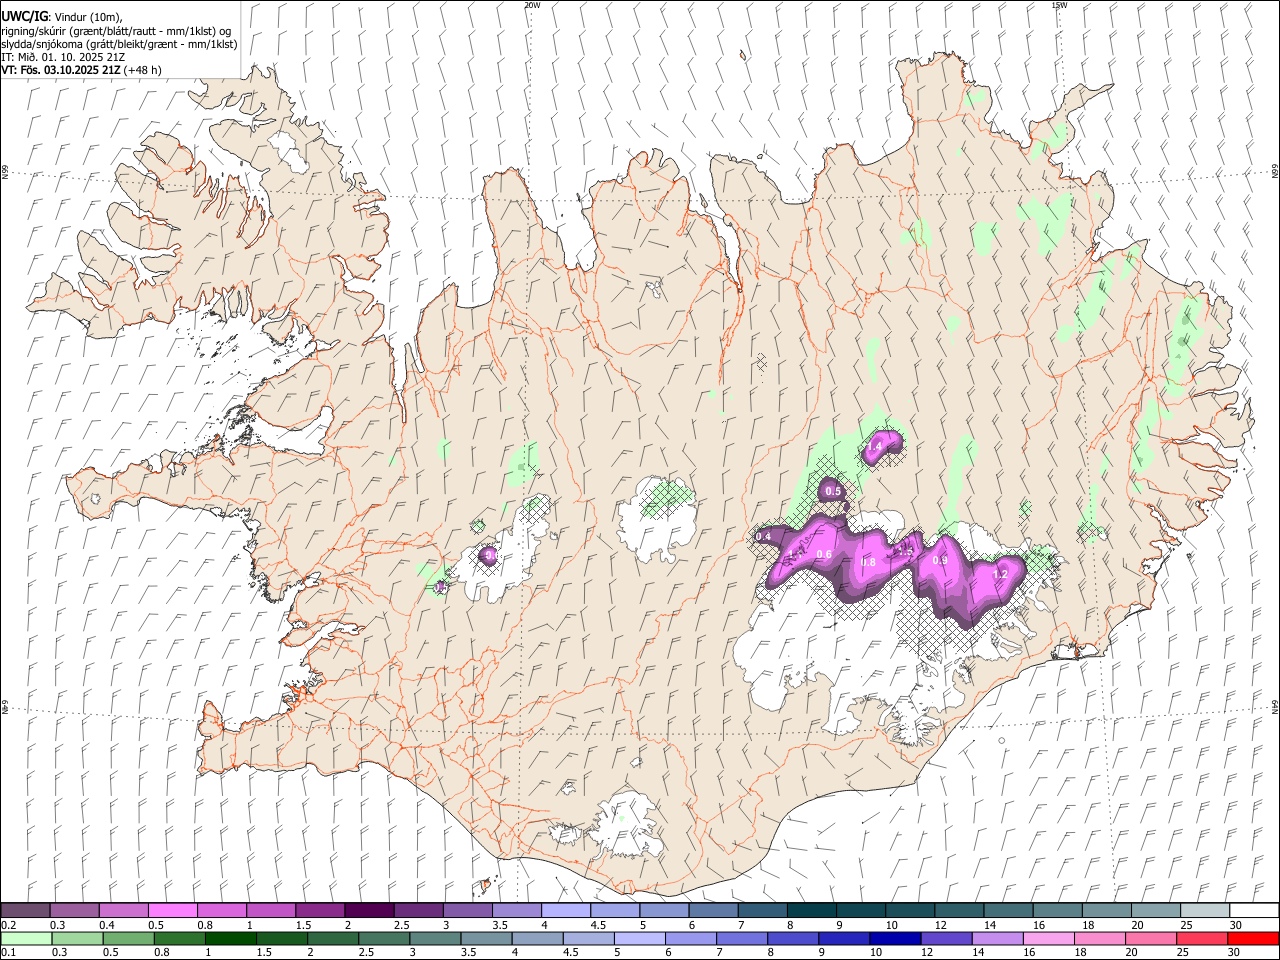This screenshot has height=960, width=1280.
Task: Select bottom-row pink swatch between 16 and 18
Action: [x=1048, y=939]
